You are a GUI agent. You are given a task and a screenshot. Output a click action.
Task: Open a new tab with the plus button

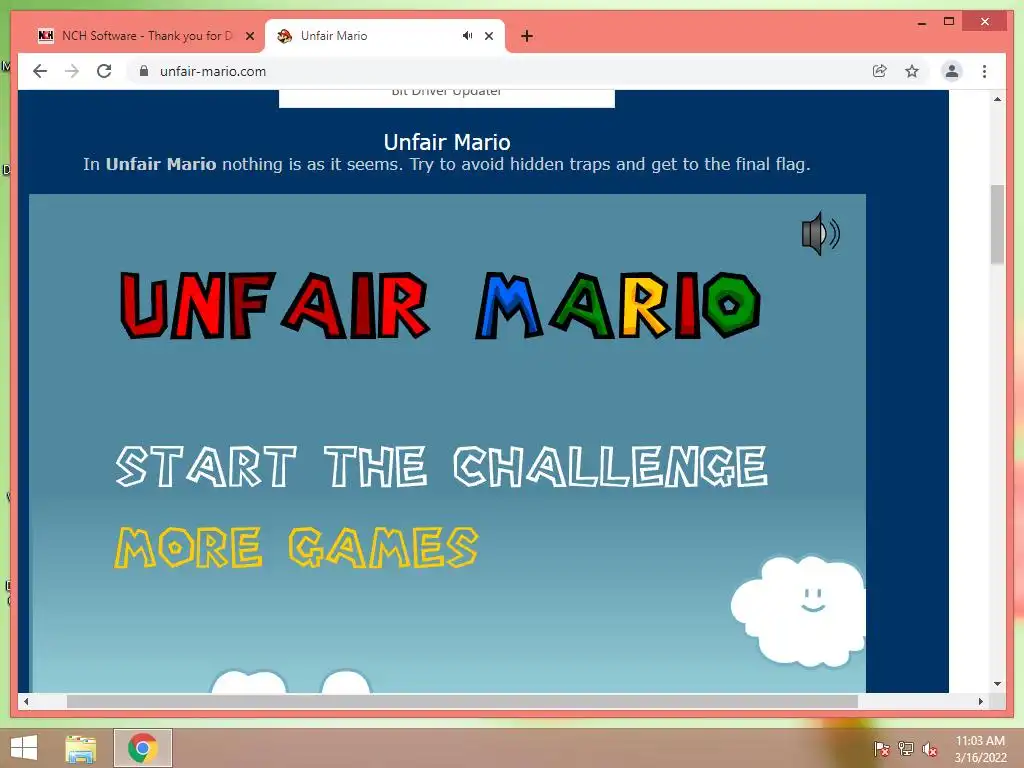point(527,36)
